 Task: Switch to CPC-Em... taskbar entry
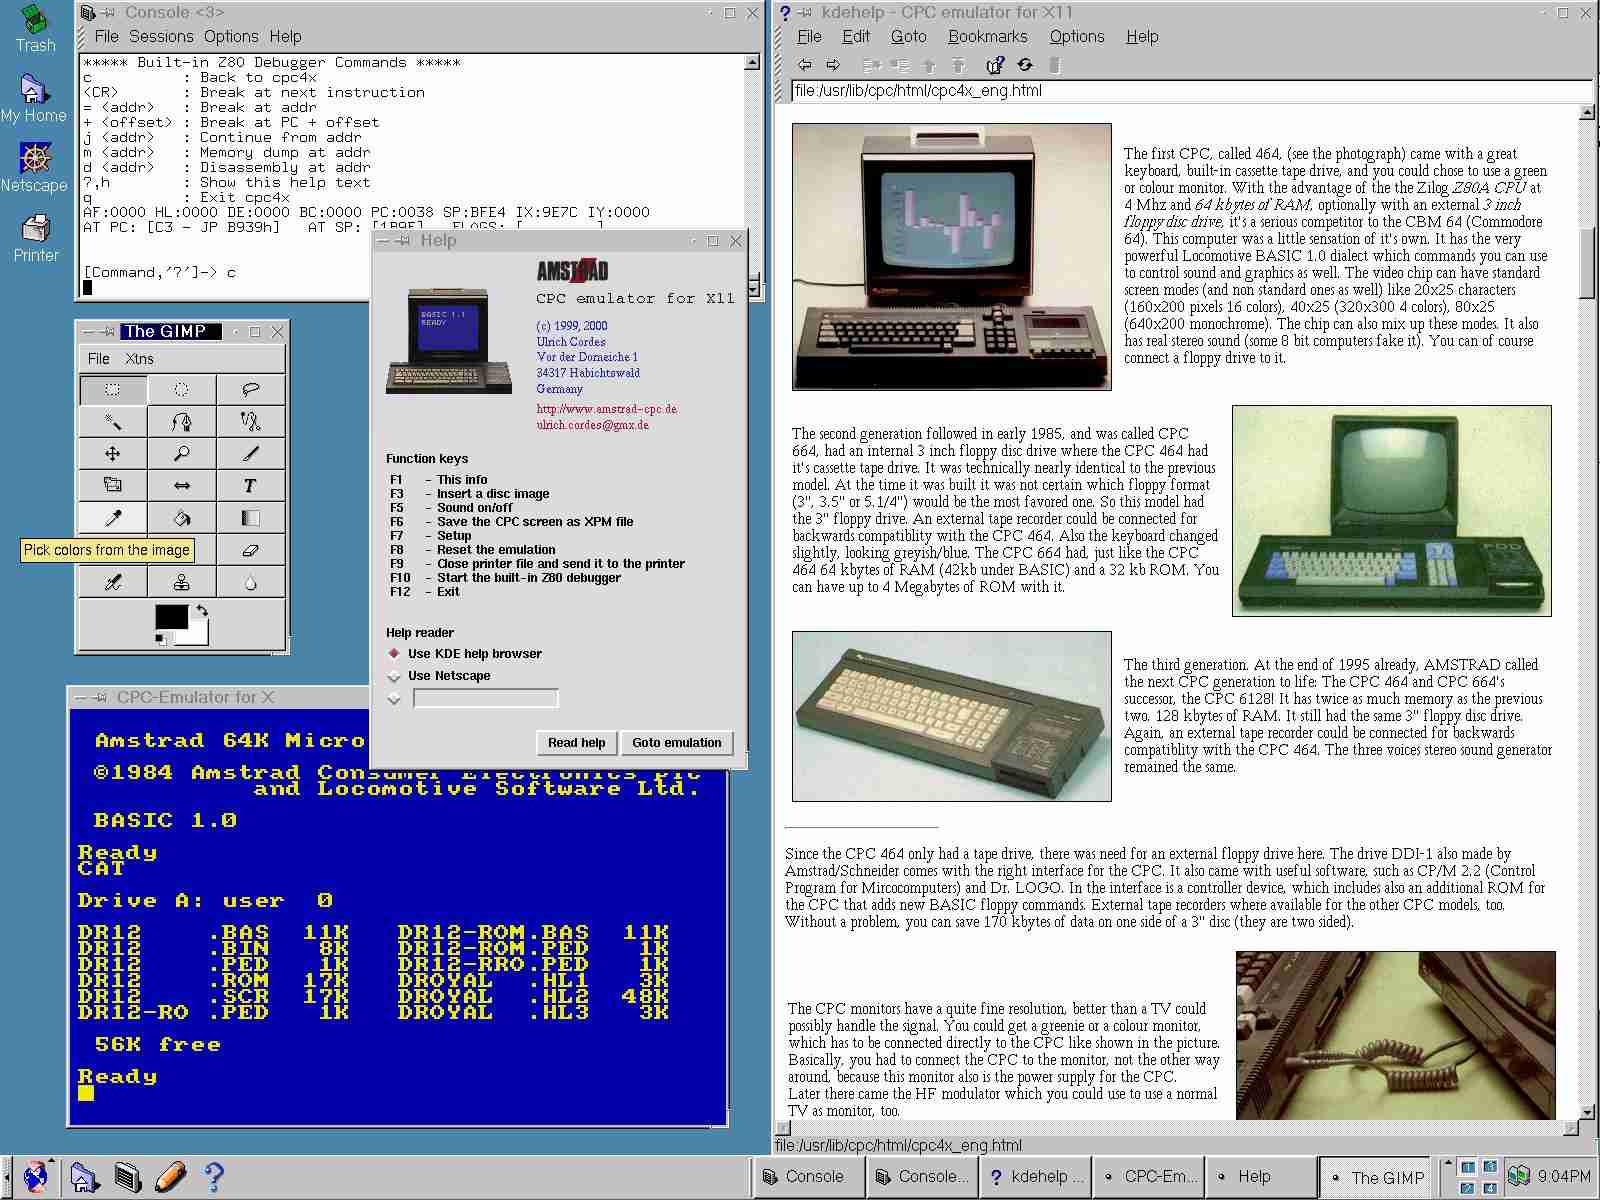pyautogui.click(x=1149, y=1177)
